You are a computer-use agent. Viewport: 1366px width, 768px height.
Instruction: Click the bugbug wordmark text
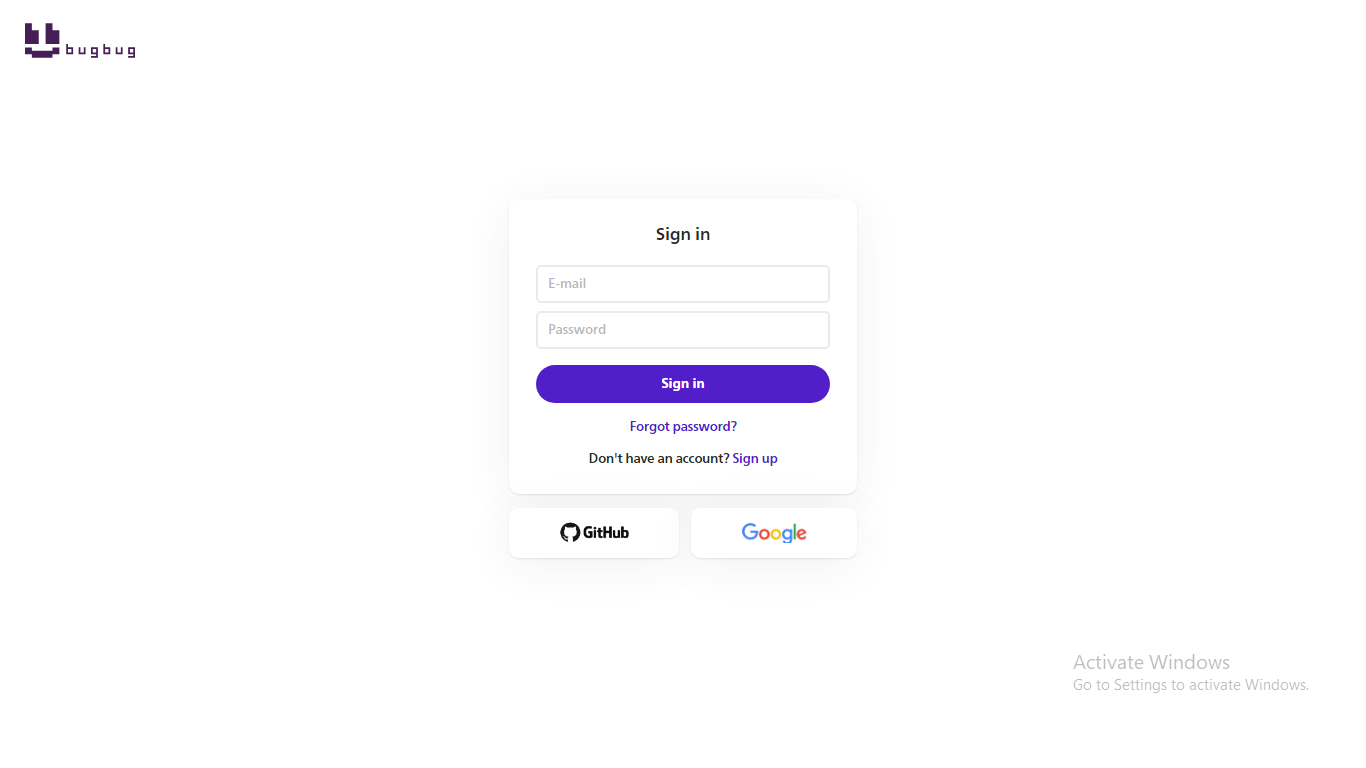(100, 51)
